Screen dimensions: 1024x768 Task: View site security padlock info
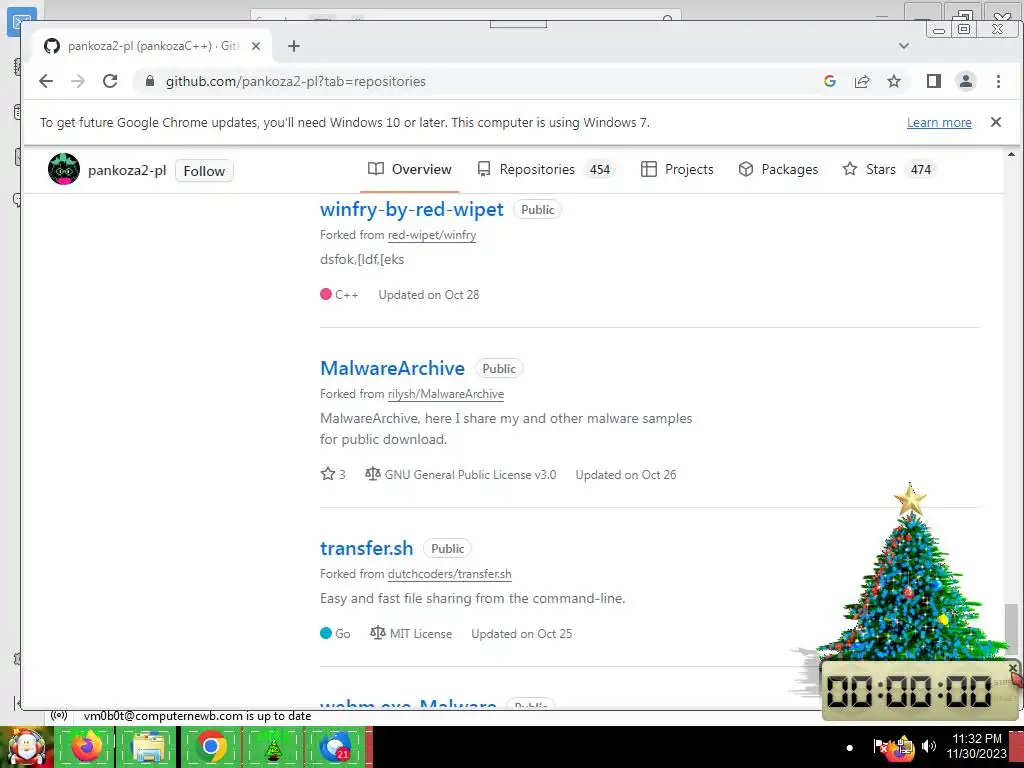click(x=150, y=81)
